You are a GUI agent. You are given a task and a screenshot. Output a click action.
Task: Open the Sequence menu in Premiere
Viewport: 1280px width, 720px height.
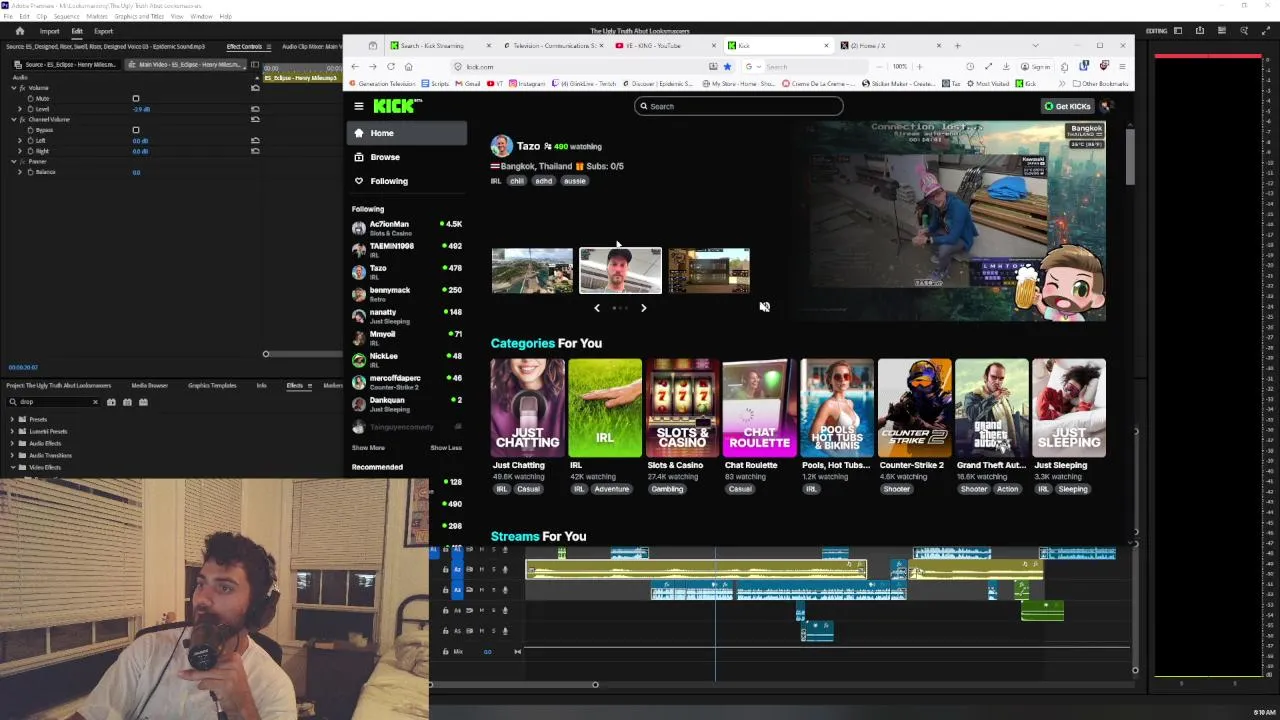[x=66, y=17]
